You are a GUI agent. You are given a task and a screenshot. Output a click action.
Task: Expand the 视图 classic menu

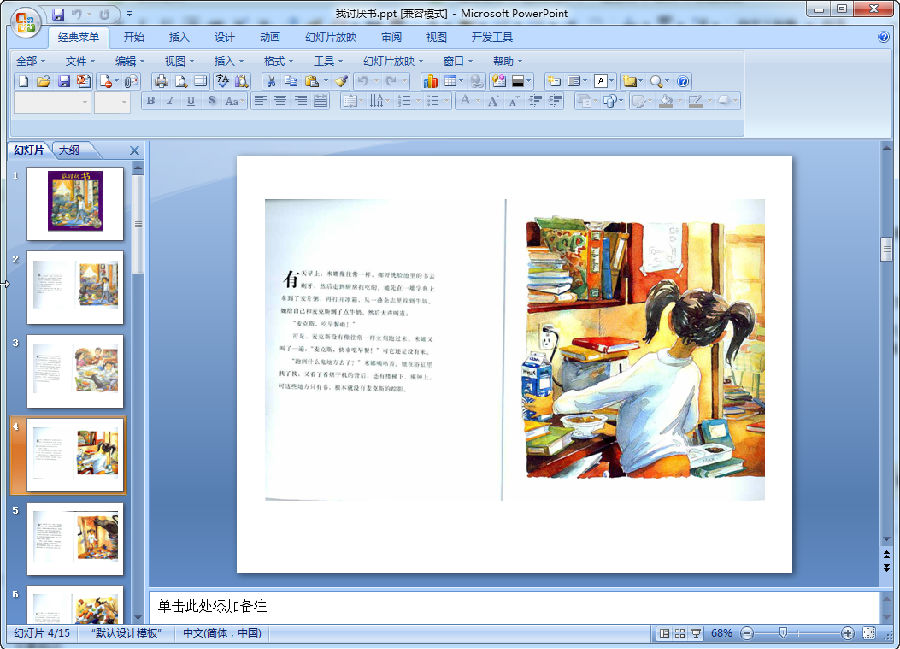click(179, 61)
